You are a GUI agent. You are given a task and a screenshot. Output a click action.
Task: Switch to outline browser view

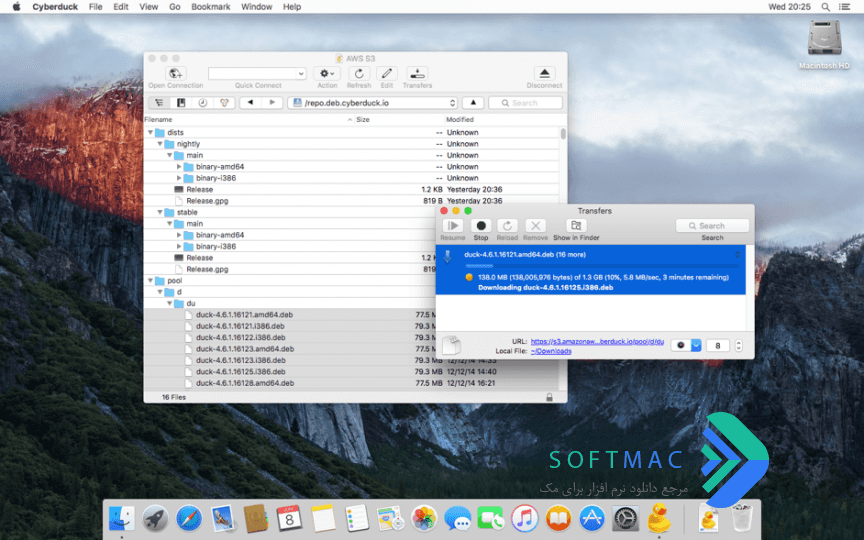(x=159, y=103)
